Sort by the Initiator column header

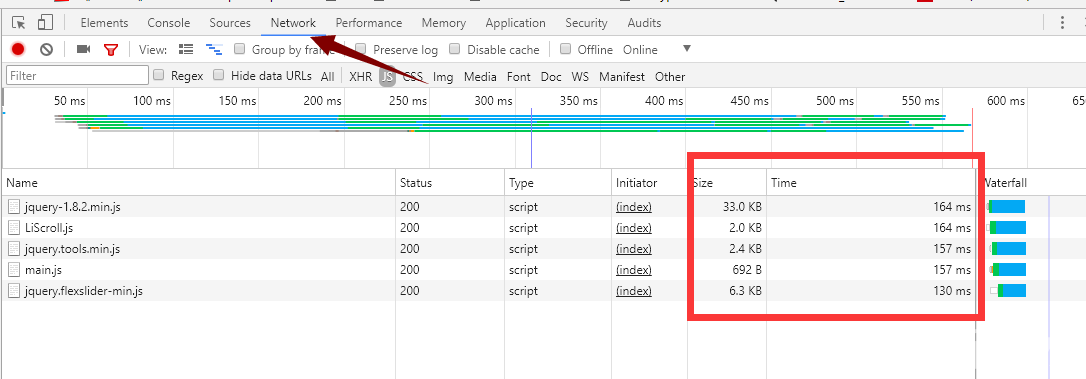(x=650, y=183)
